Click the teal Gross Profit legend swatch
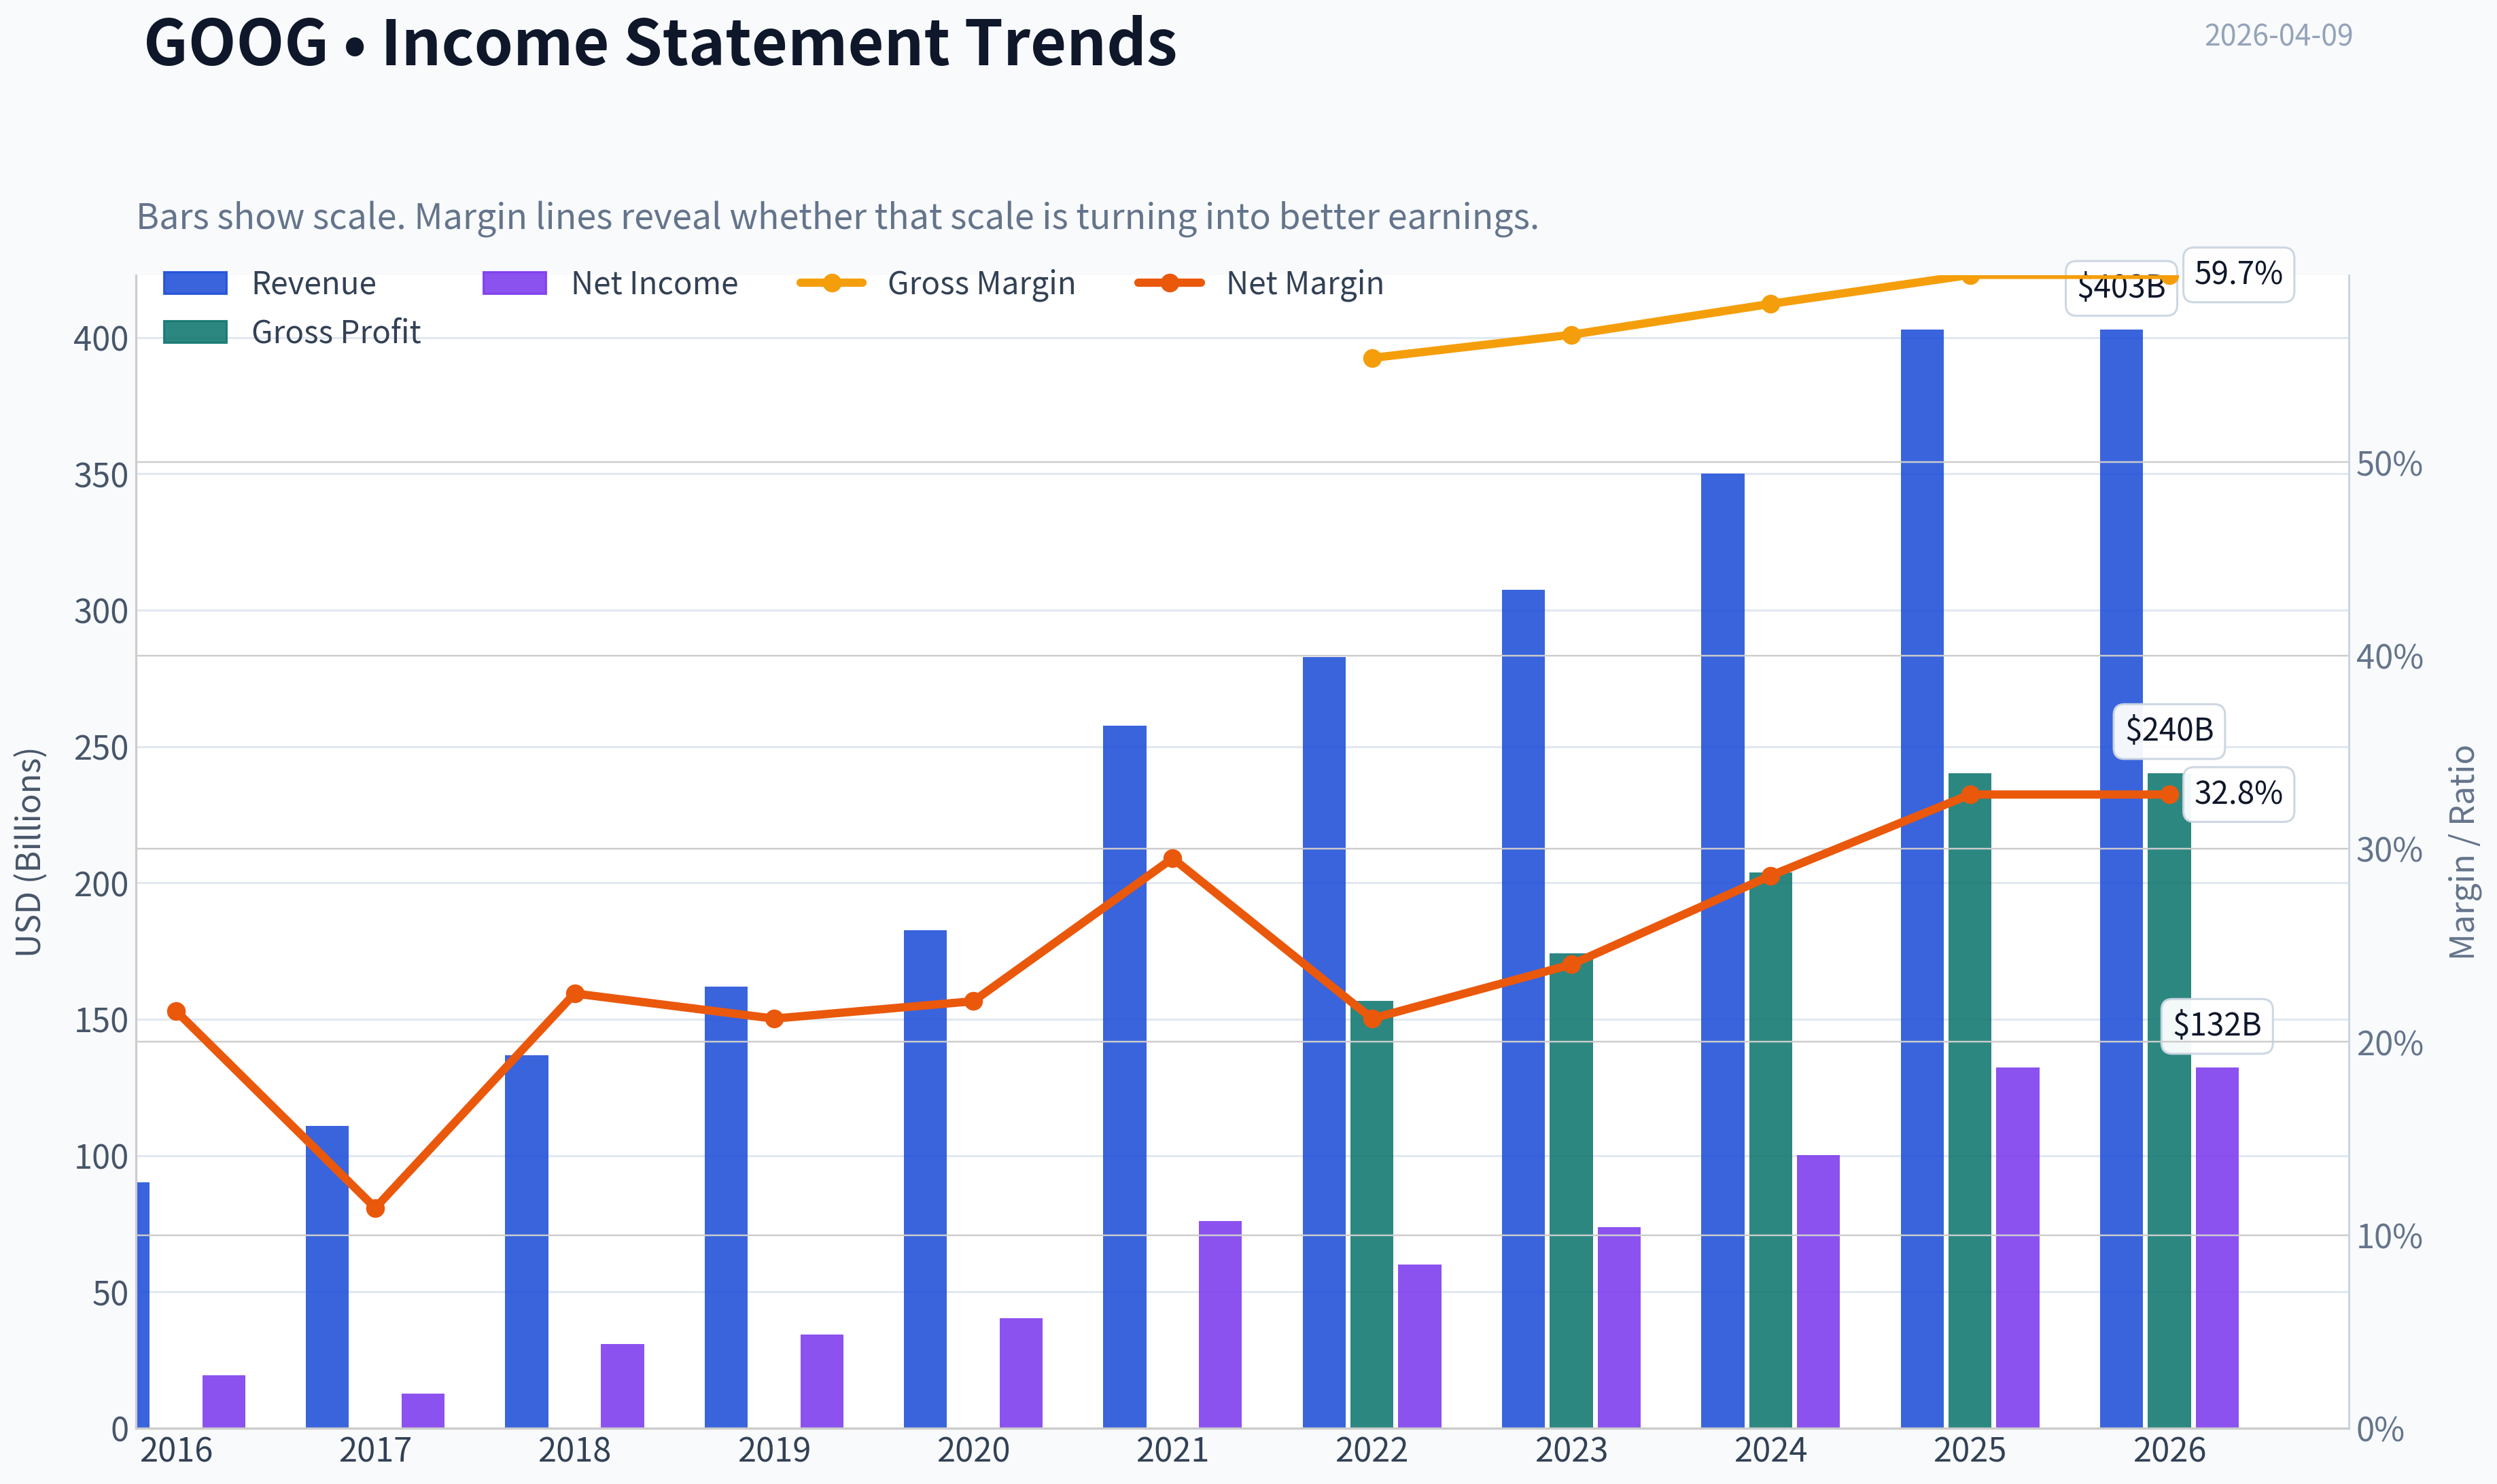The width and height of the screenshot is (2497, 1484). coord(195,332)
